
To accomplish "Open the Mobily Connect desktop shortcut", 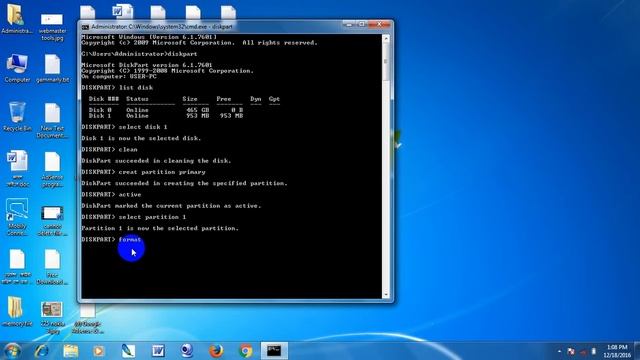I will (x=17, y=217).
